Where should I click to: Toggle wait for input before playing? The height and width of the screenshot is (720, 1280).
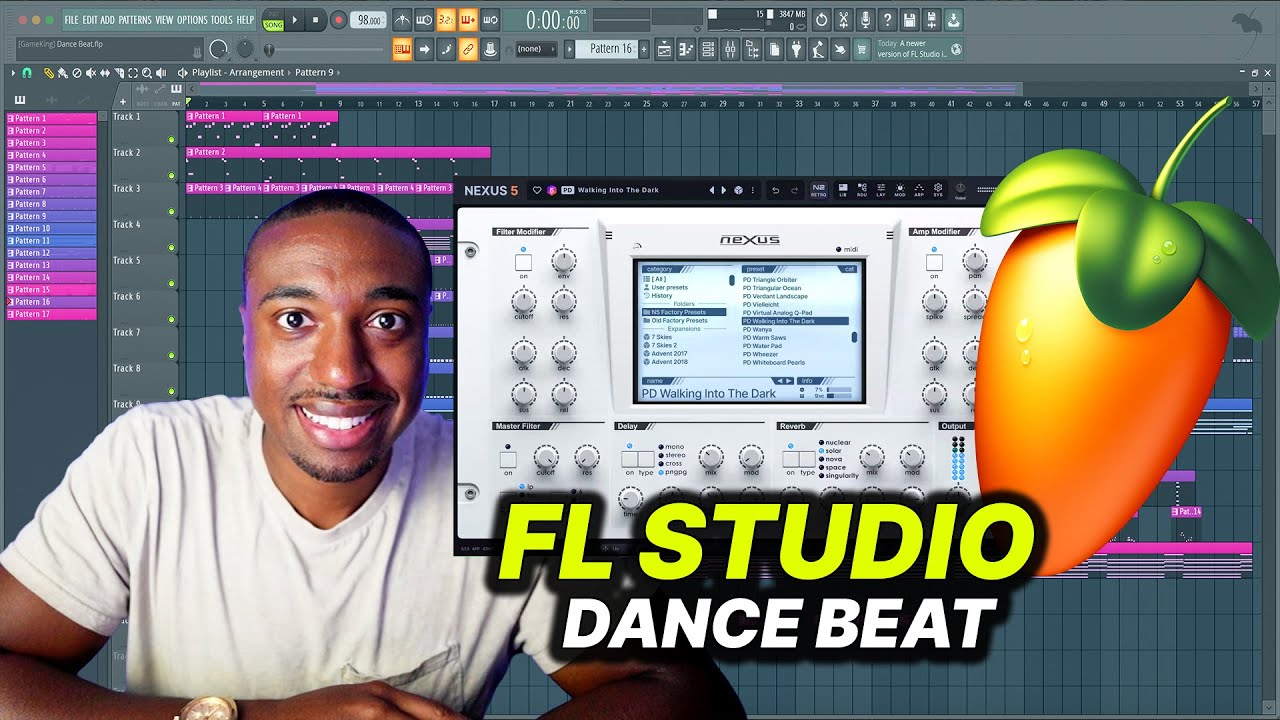click(424, 20)
